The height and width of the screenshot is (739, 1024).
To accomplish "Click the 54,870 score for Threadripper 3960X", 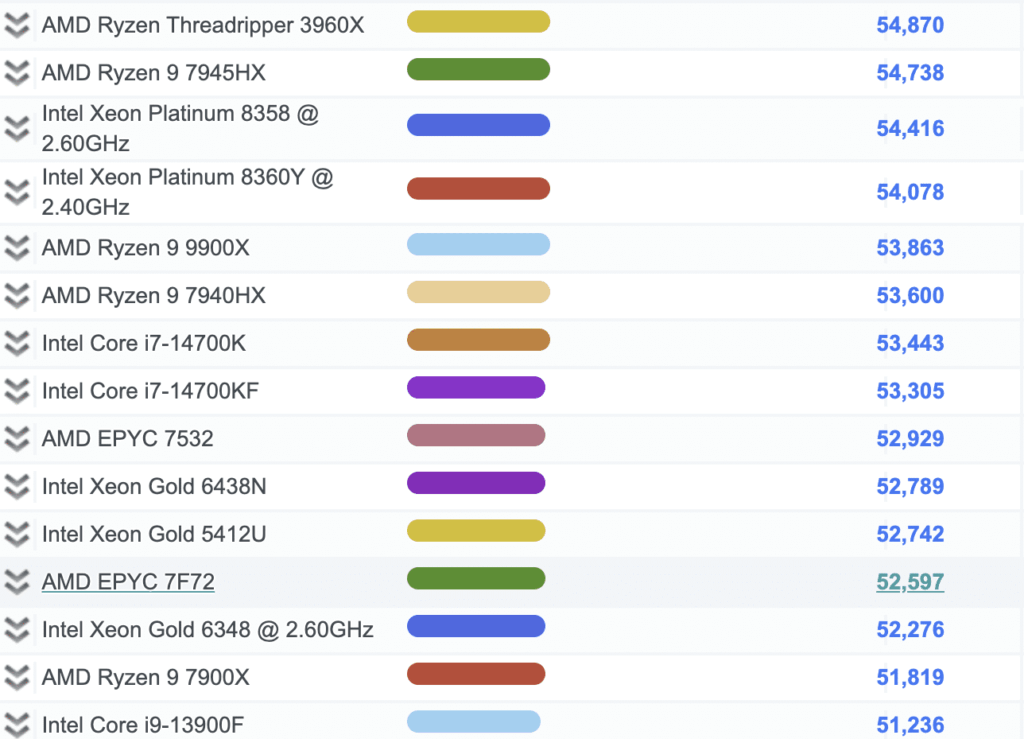I will (x=910, y=25).
